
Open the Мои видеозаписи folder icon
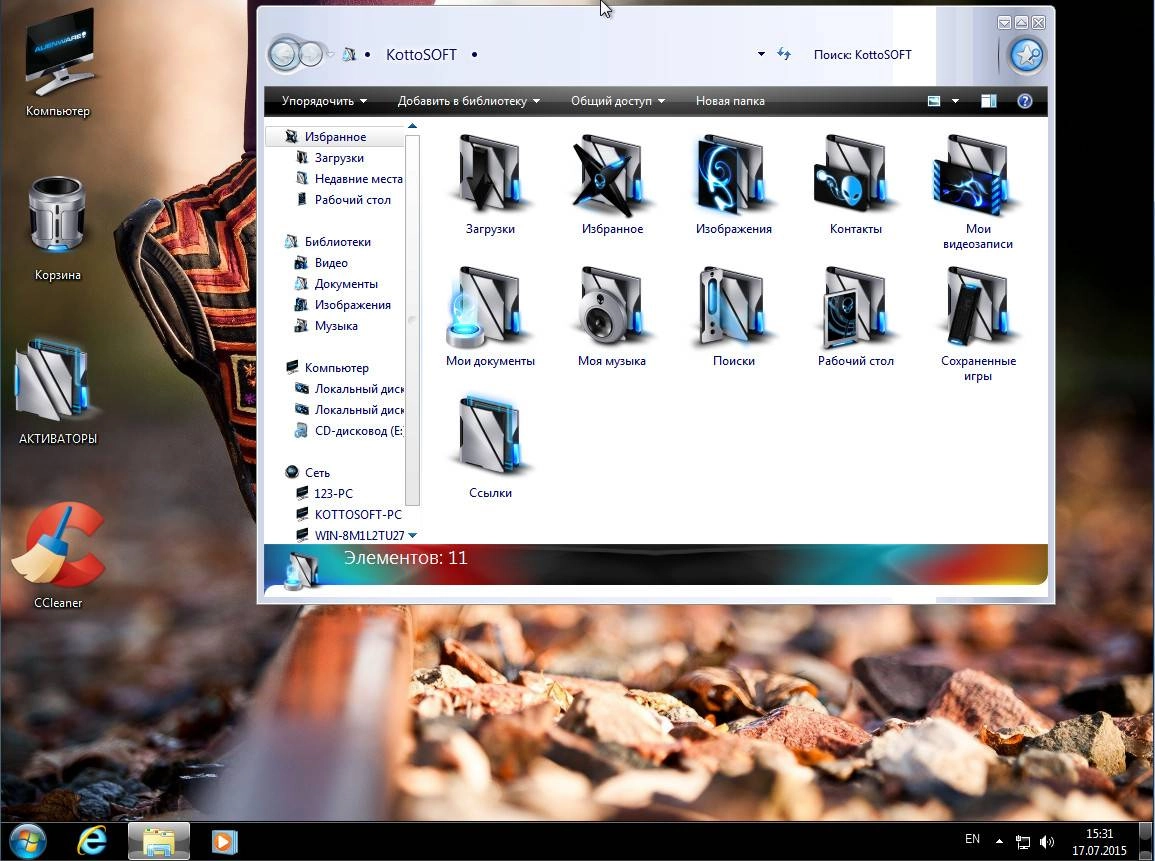click(977, 191)
